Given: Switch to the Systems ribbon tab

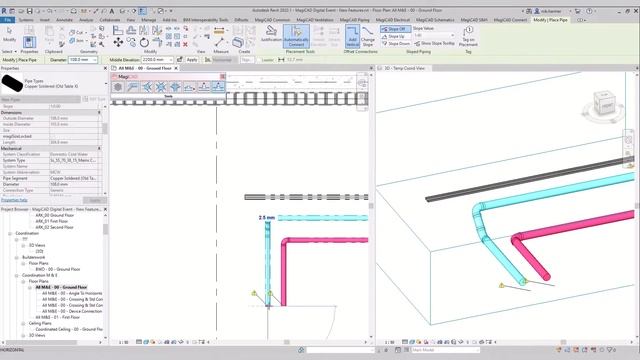Looking at the screenshot, I should point(26,20).
